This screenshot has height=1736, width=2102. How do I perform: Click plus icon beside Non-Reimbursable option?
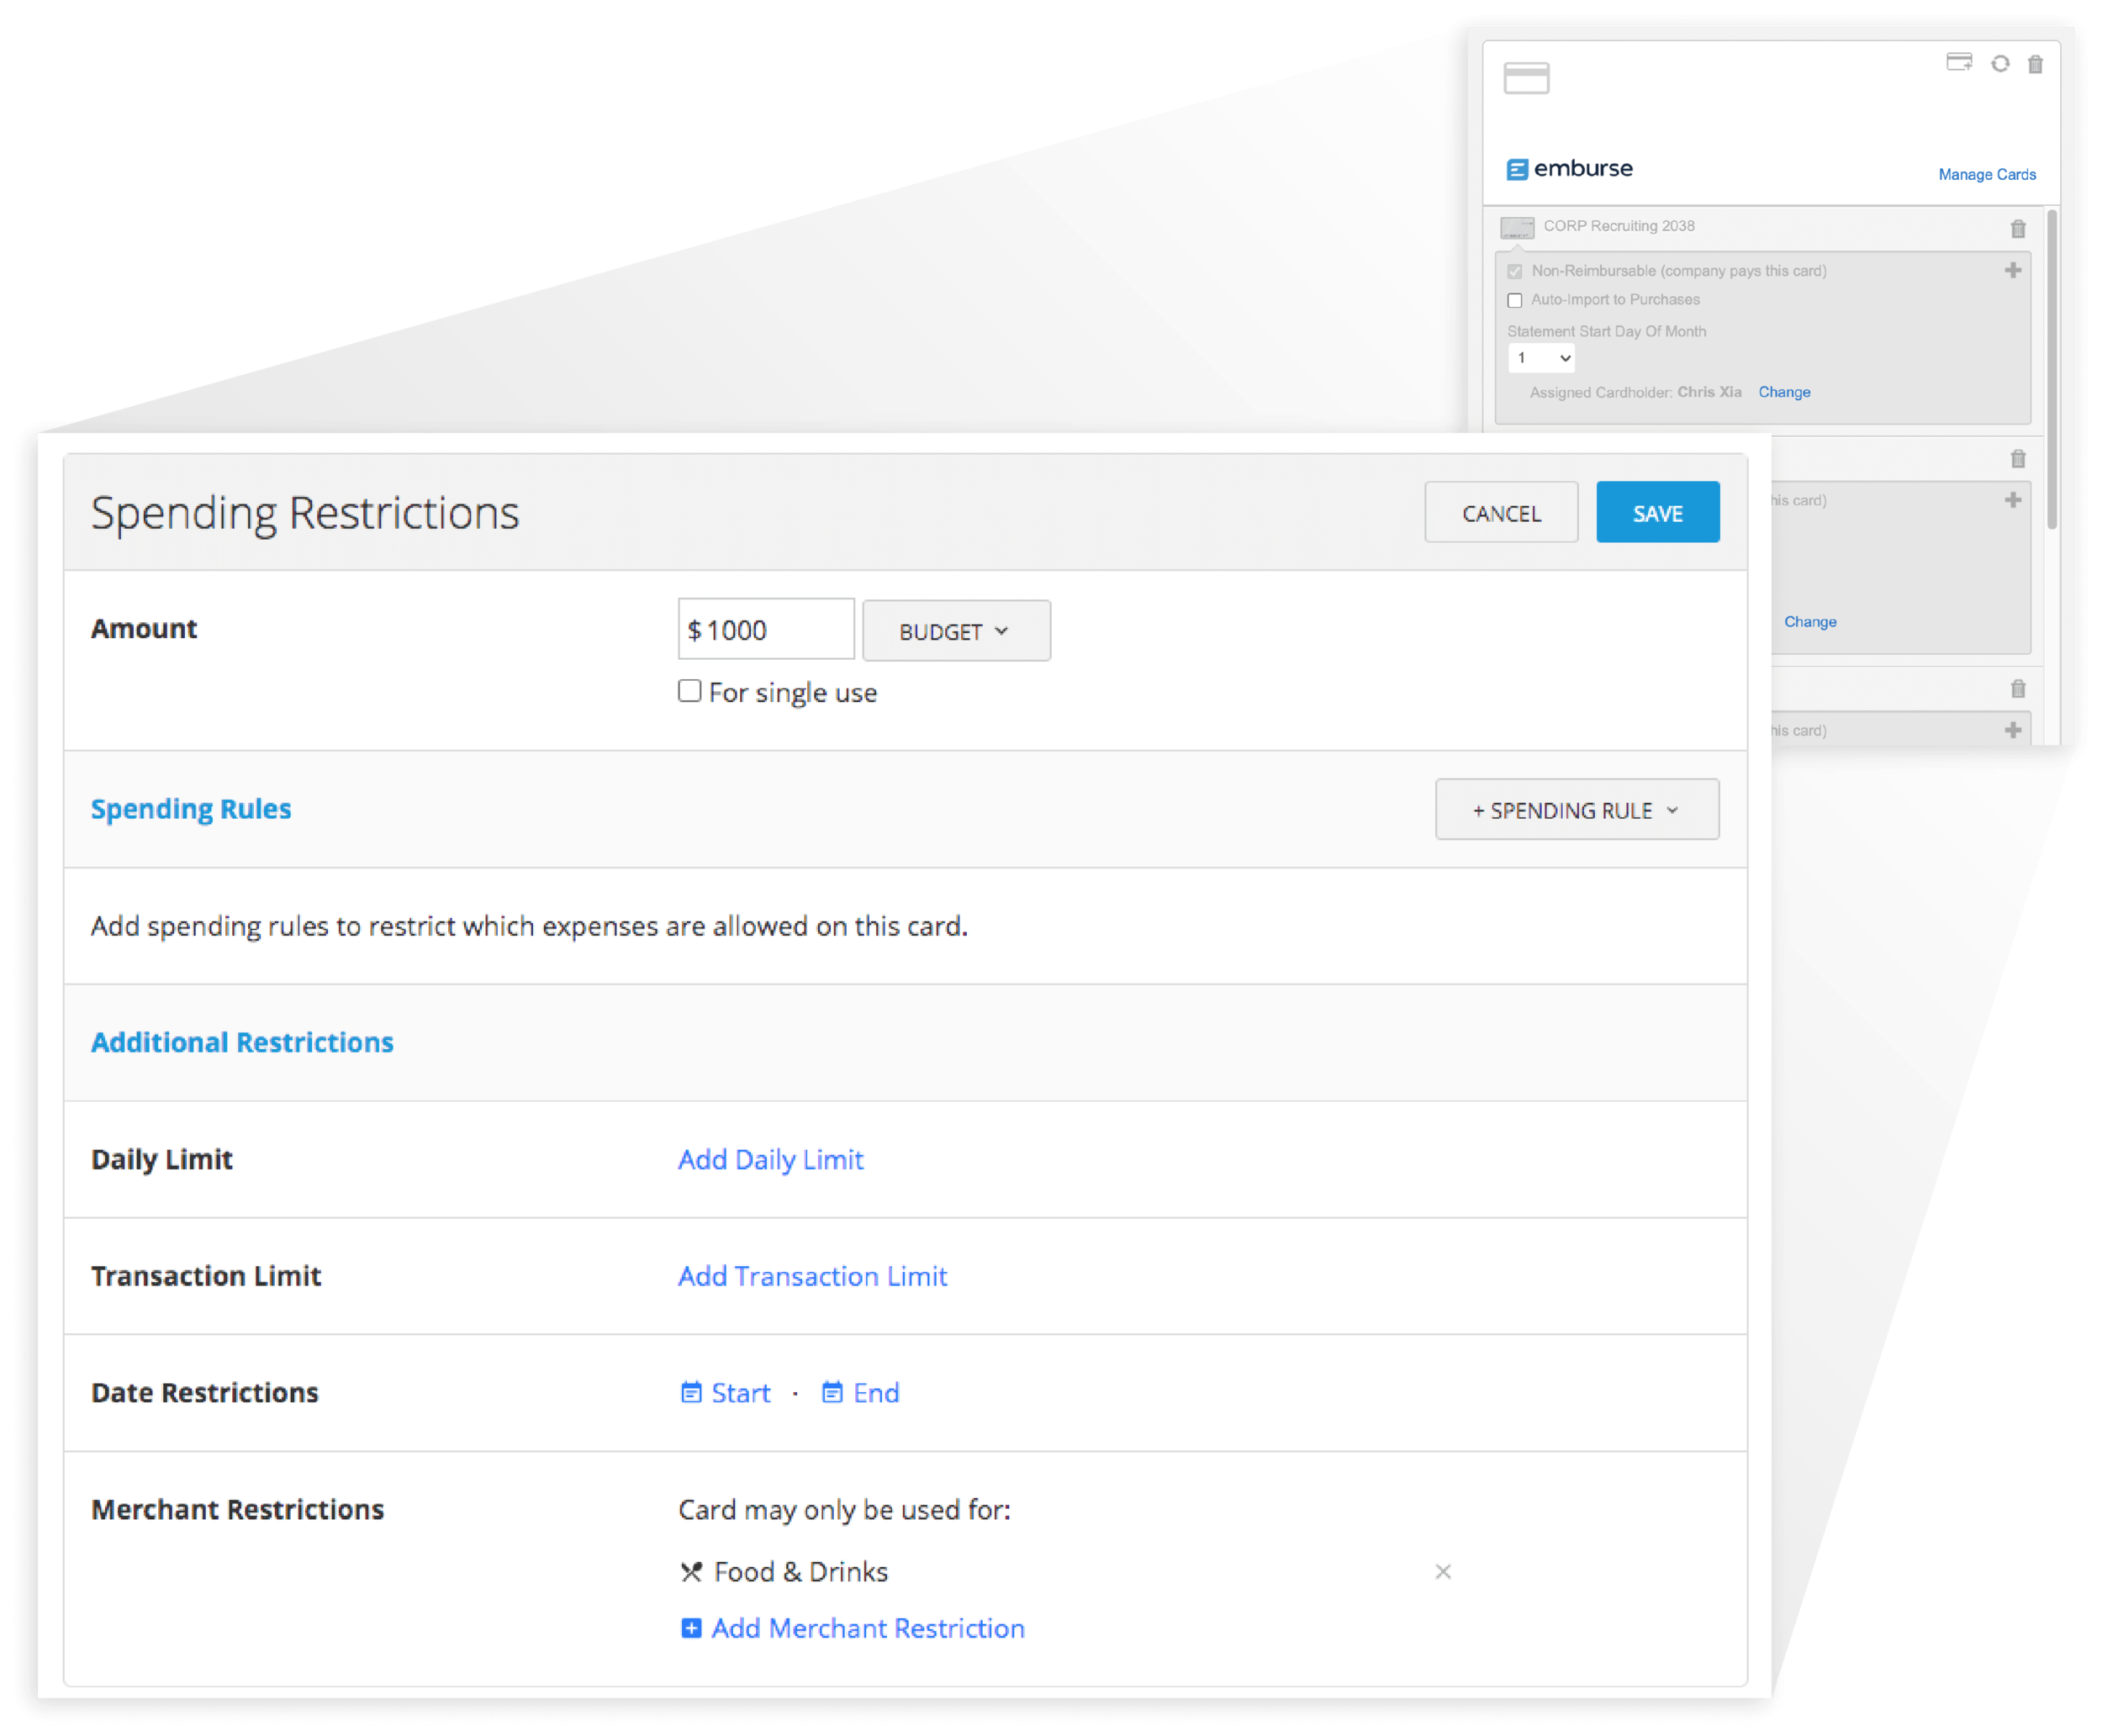tap(2012, 270)
